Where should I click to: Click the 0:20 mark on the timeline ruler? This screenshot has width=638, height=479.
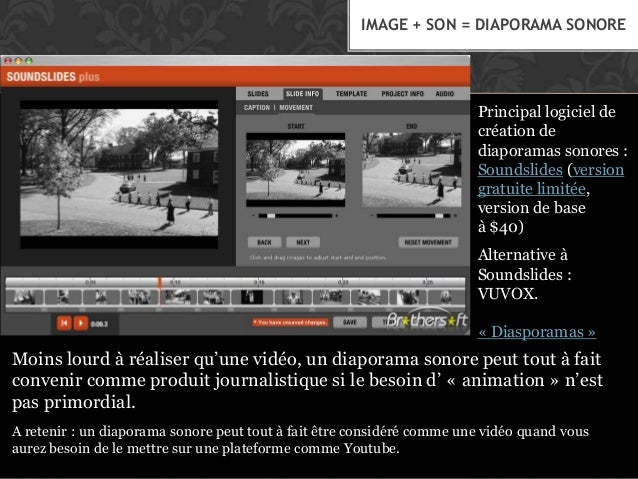343,282
